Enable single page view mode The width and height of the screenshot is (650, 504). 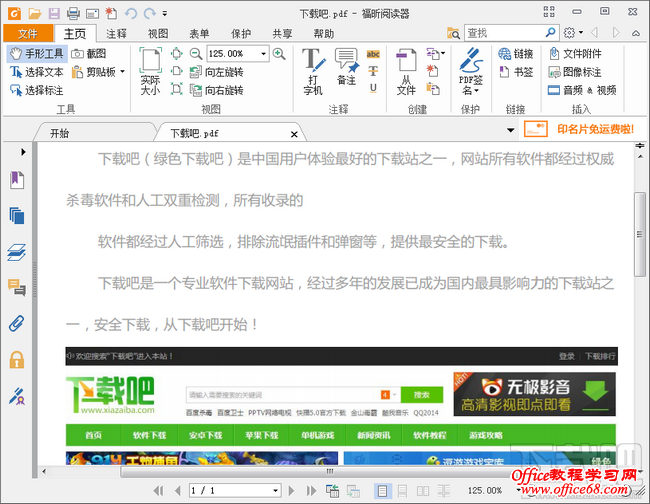[382, 491]
